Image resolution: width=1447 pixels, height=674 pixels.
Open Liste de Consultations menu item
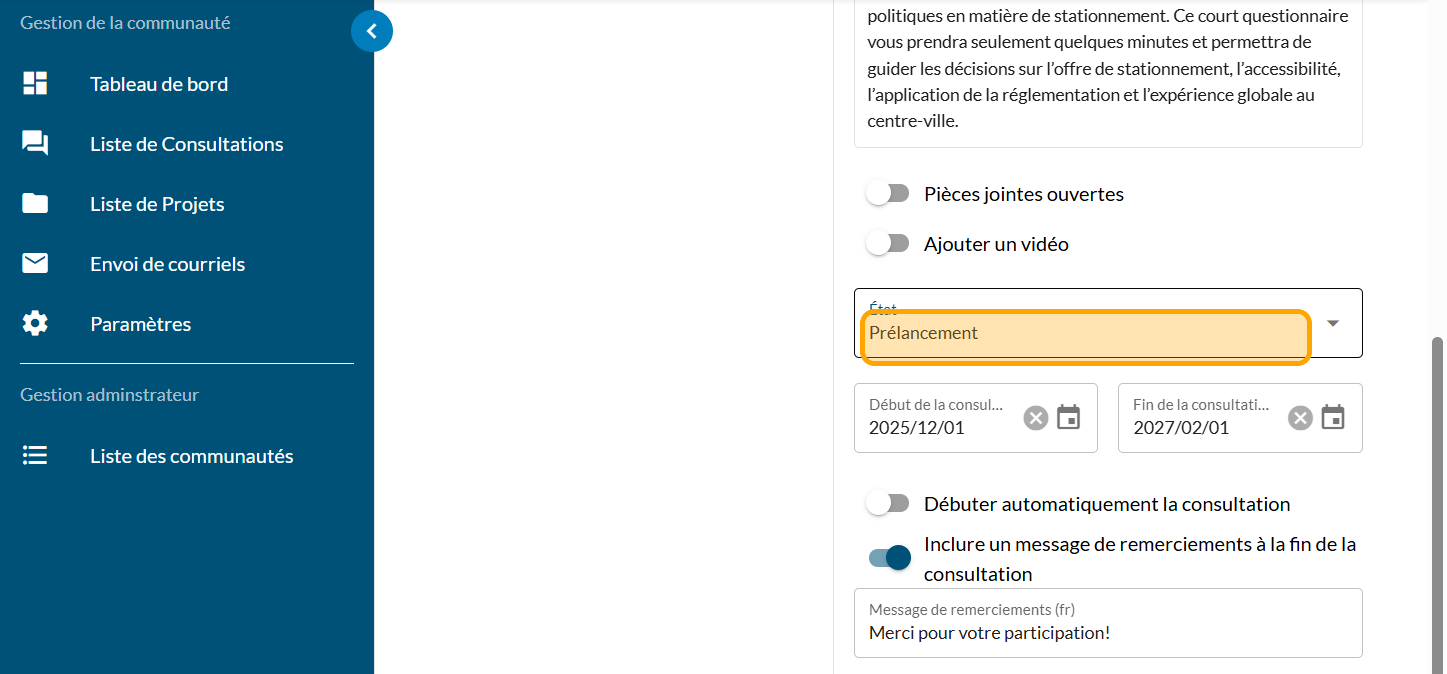(186, 144)
